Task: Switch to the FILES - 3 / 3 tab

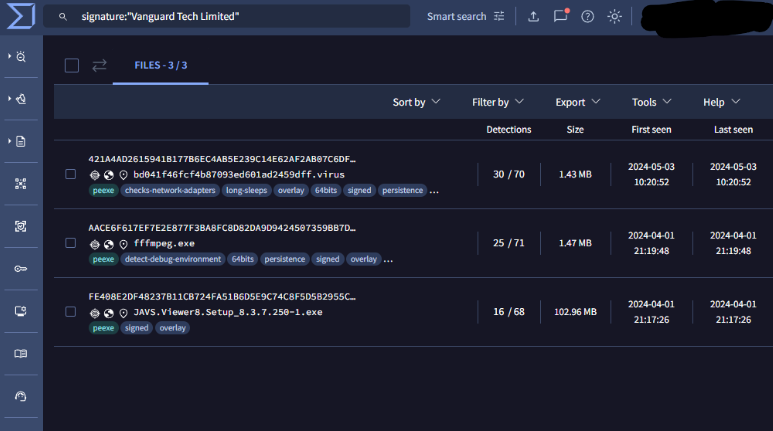Action: point(160,65)
